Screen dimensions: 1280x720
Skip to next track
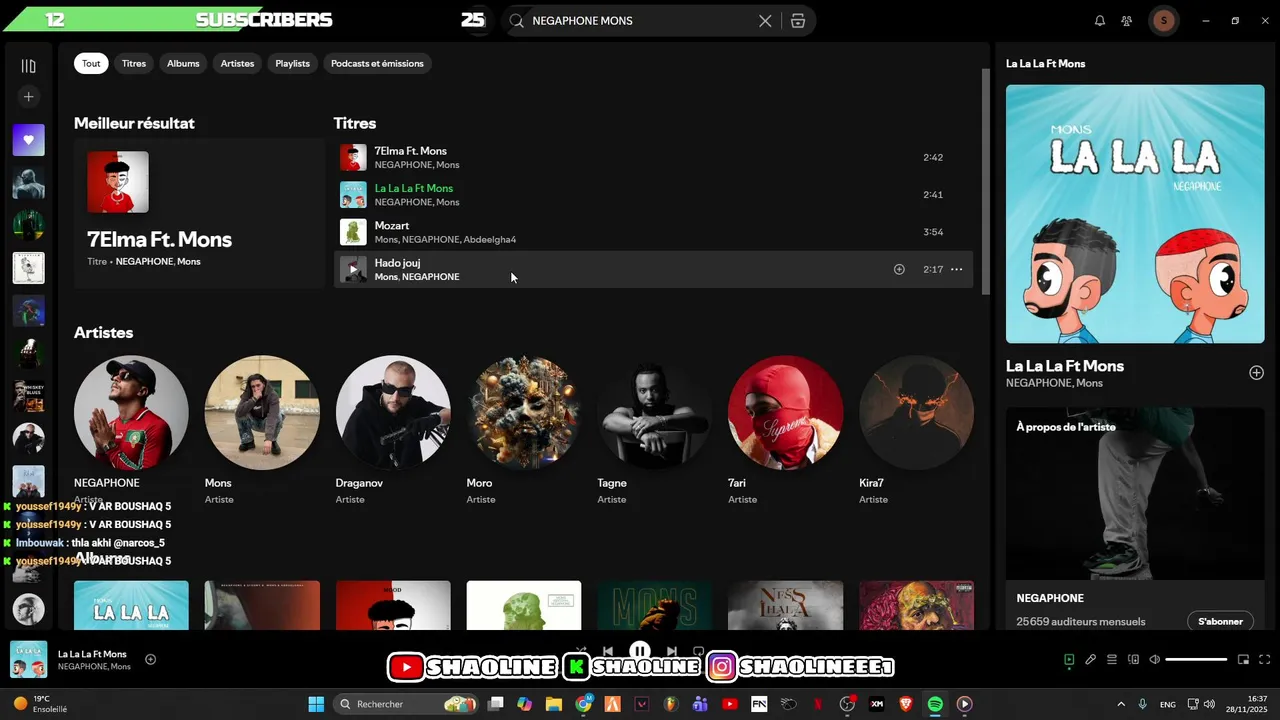tap(672, 651)
